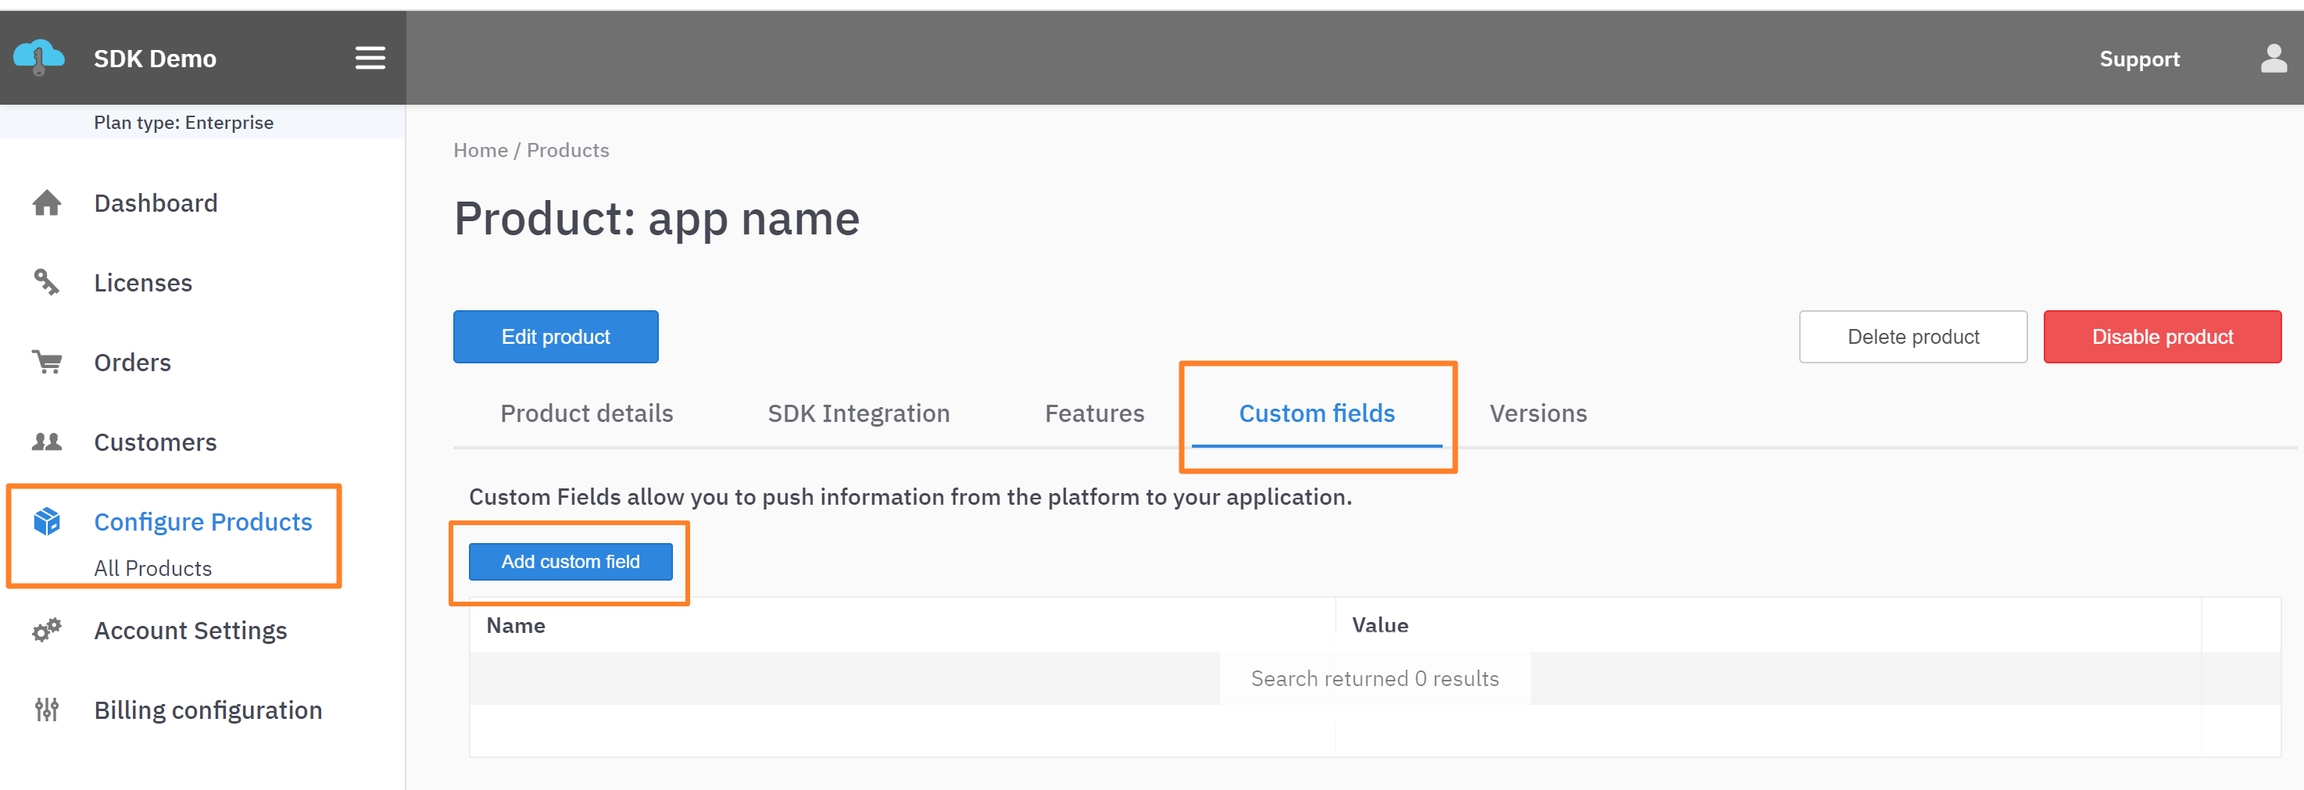This screenshot has width=2304, height=790.
Task: Go to Home via breadcrumb link
Action: click(480, 150)
